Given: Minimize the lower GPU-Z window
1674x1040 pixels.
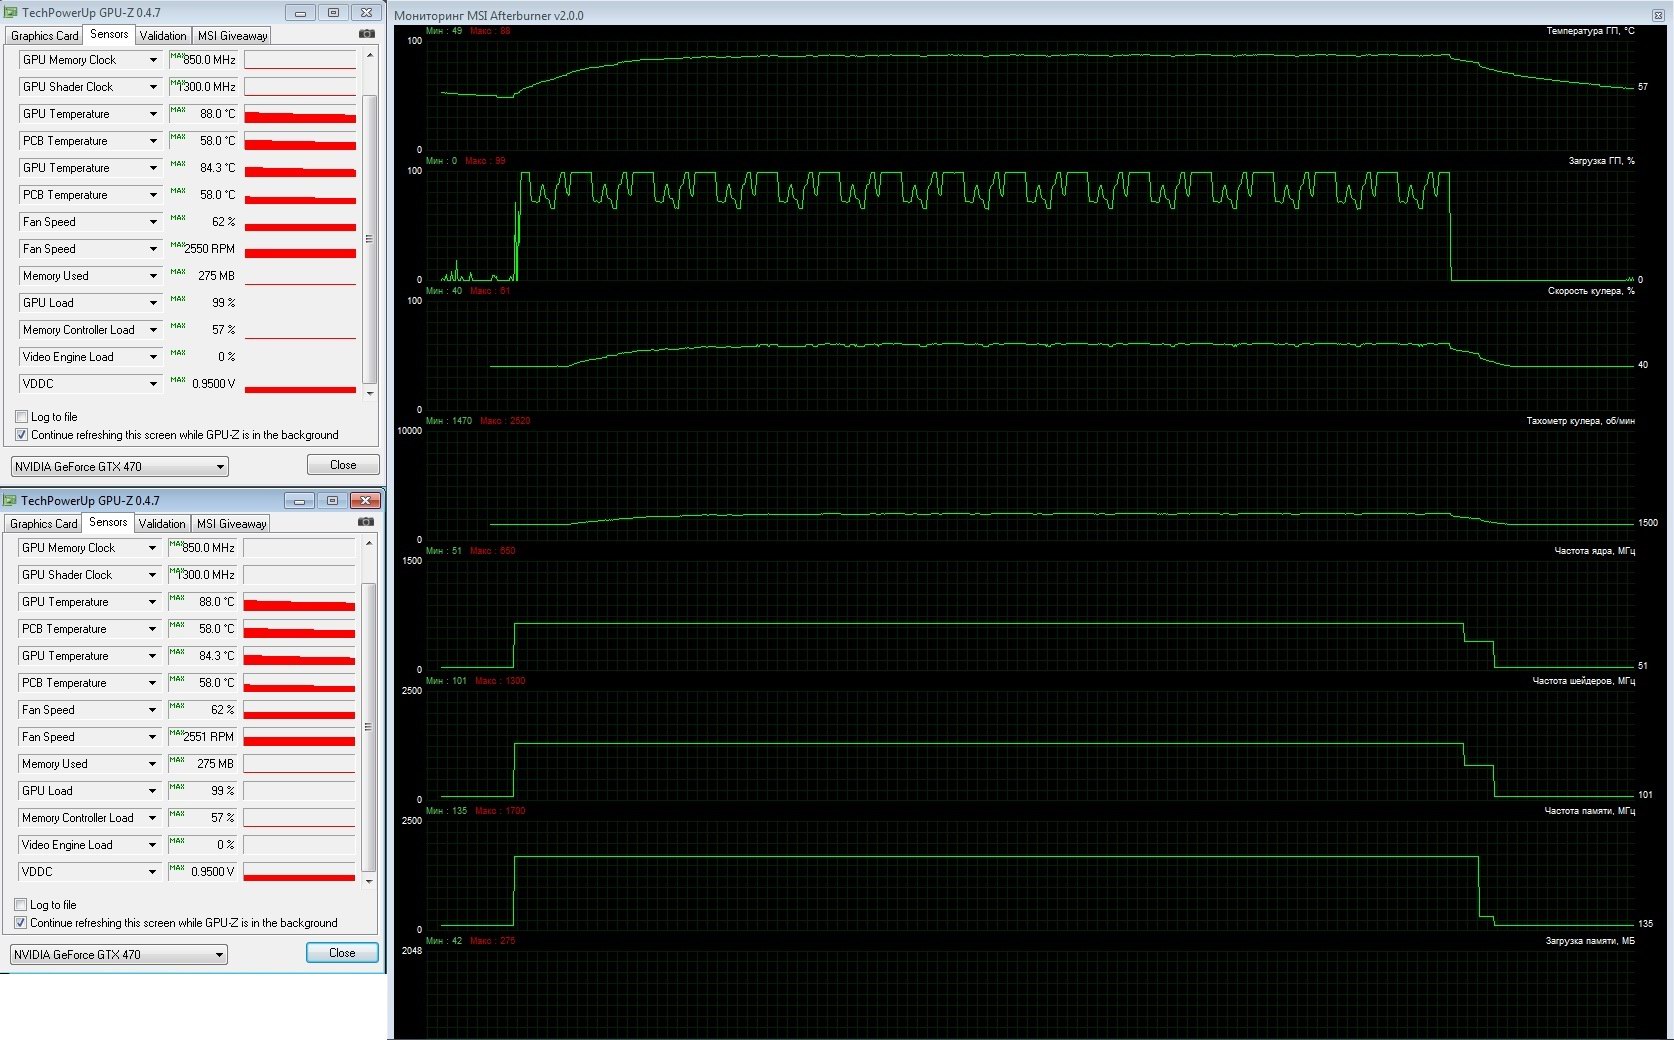Looking at the screenshot, I should tap(299, 501).
